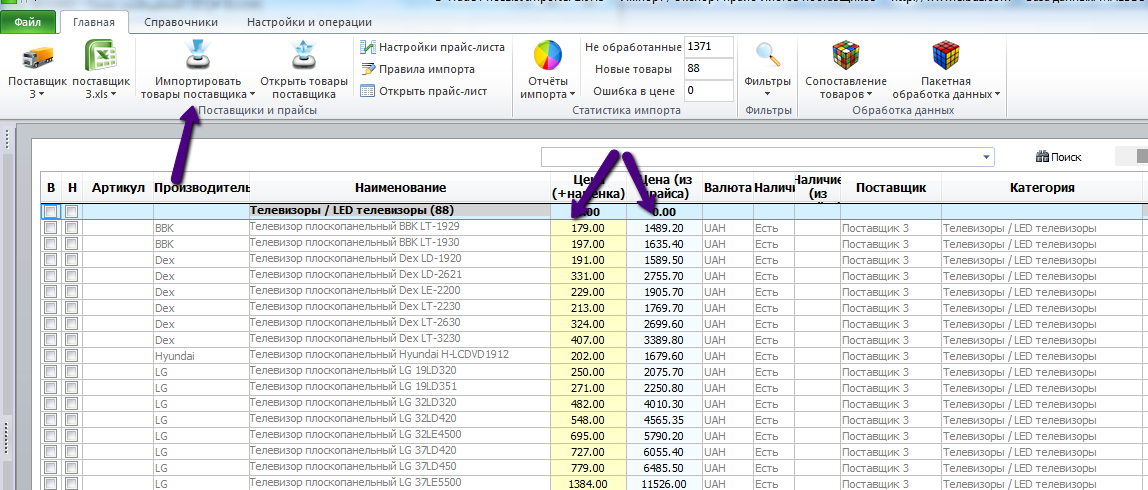Click the Поиск button
Viewport: 1148px width, 490px height.
pos(1059,157)
